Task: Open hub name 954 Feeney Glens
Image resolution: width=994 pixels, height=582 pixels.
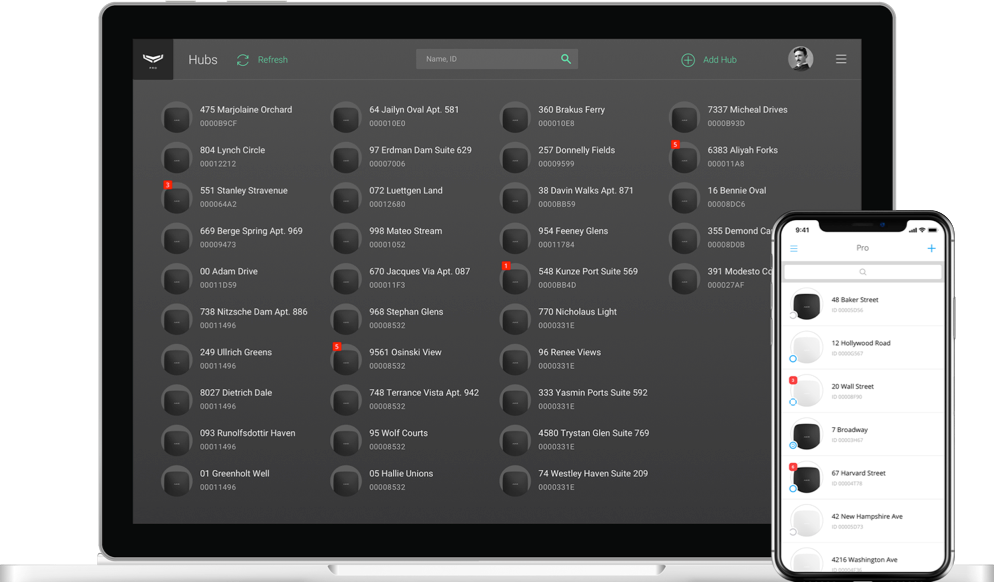Action: (573, 231)
